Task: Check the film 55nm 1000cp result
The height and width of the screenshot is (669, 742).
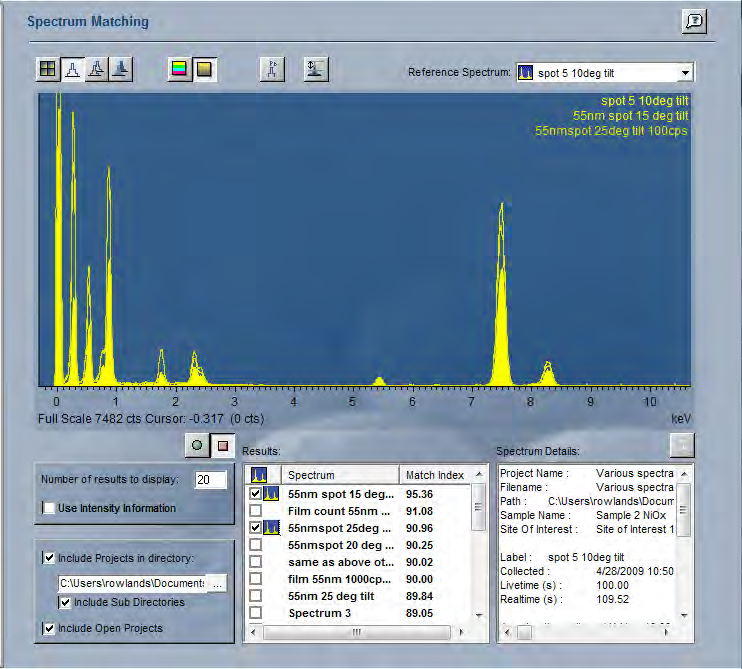Action: click(x=256, y=579)
